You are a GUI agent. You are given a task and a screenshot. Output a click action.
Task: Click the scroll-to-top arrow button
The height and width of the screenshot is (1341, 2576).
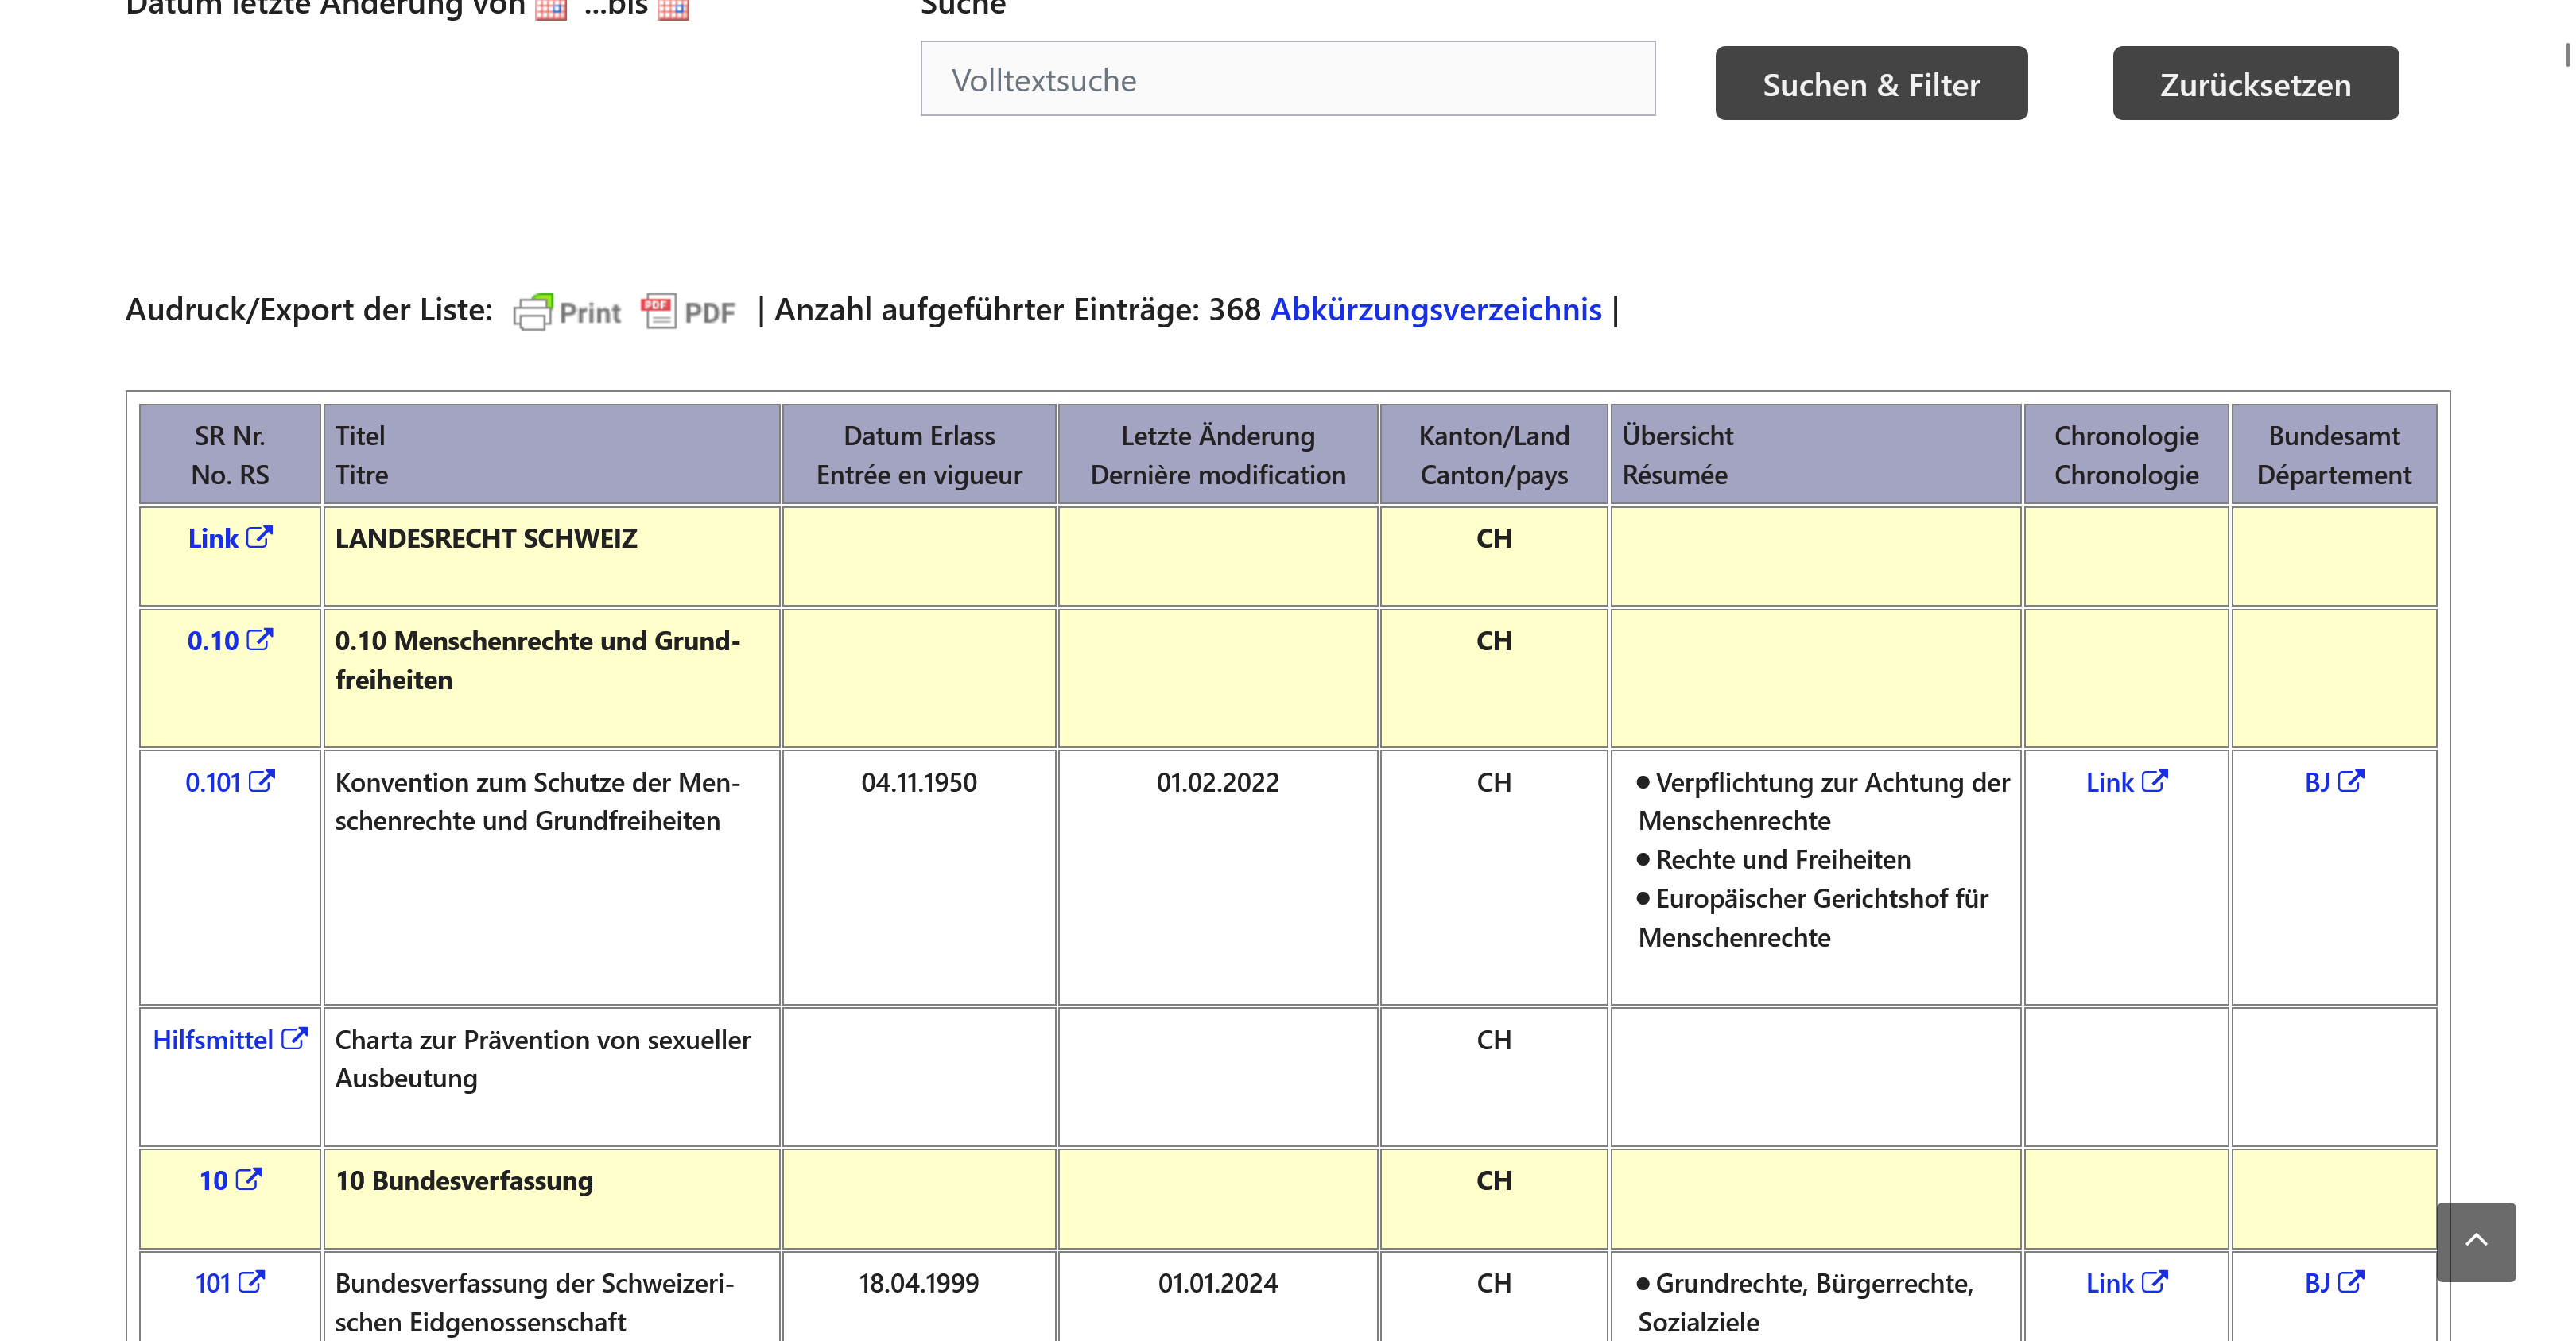click(x=2475, y=1241)
